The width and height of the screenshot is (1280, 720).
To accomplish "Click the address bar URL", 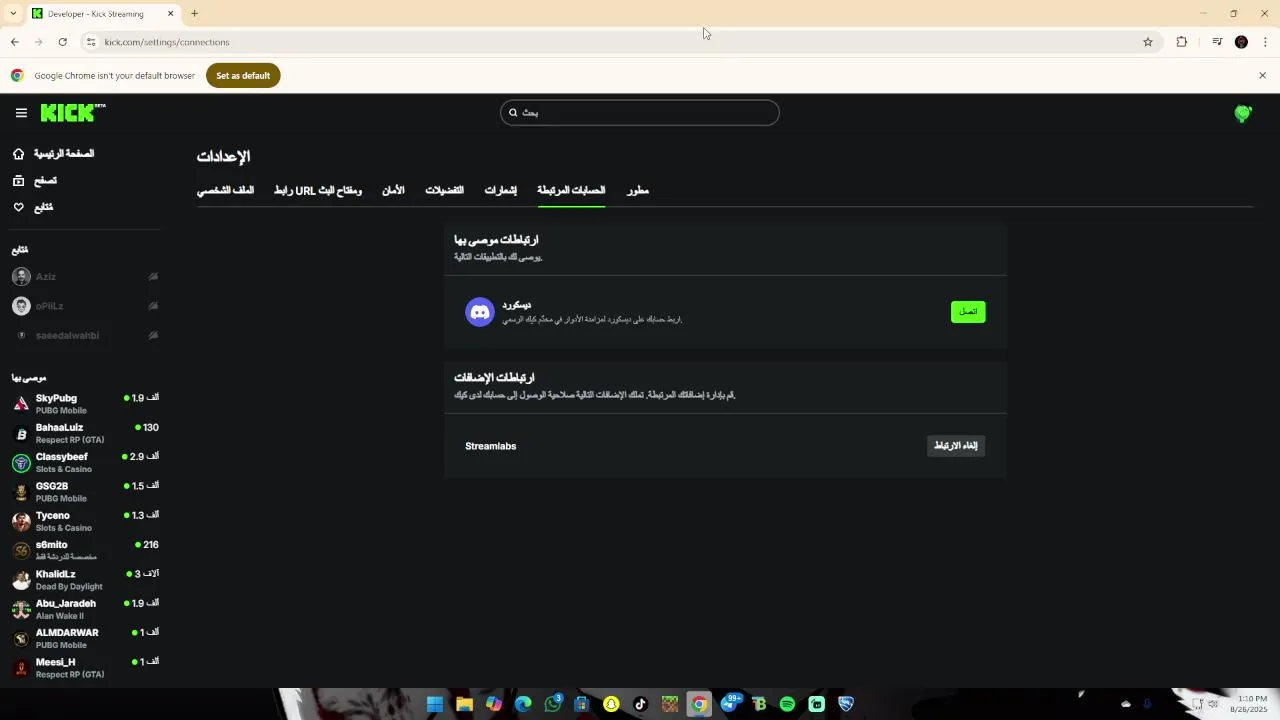I will point(167,42).
